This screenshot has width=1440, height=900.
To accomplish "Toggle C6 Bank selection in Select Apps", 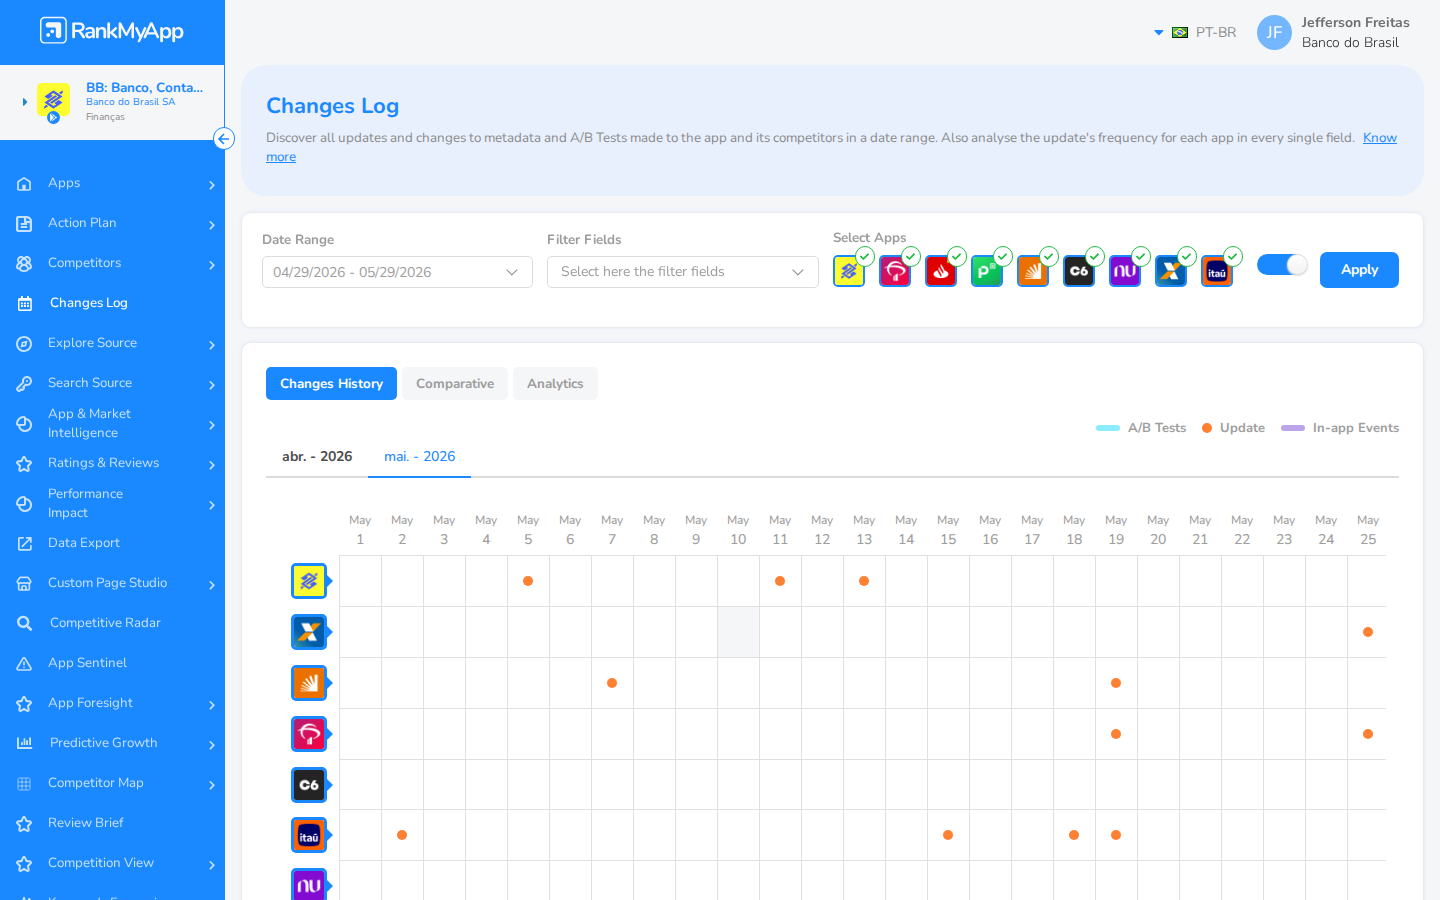I will click(x=1079, y=271).
